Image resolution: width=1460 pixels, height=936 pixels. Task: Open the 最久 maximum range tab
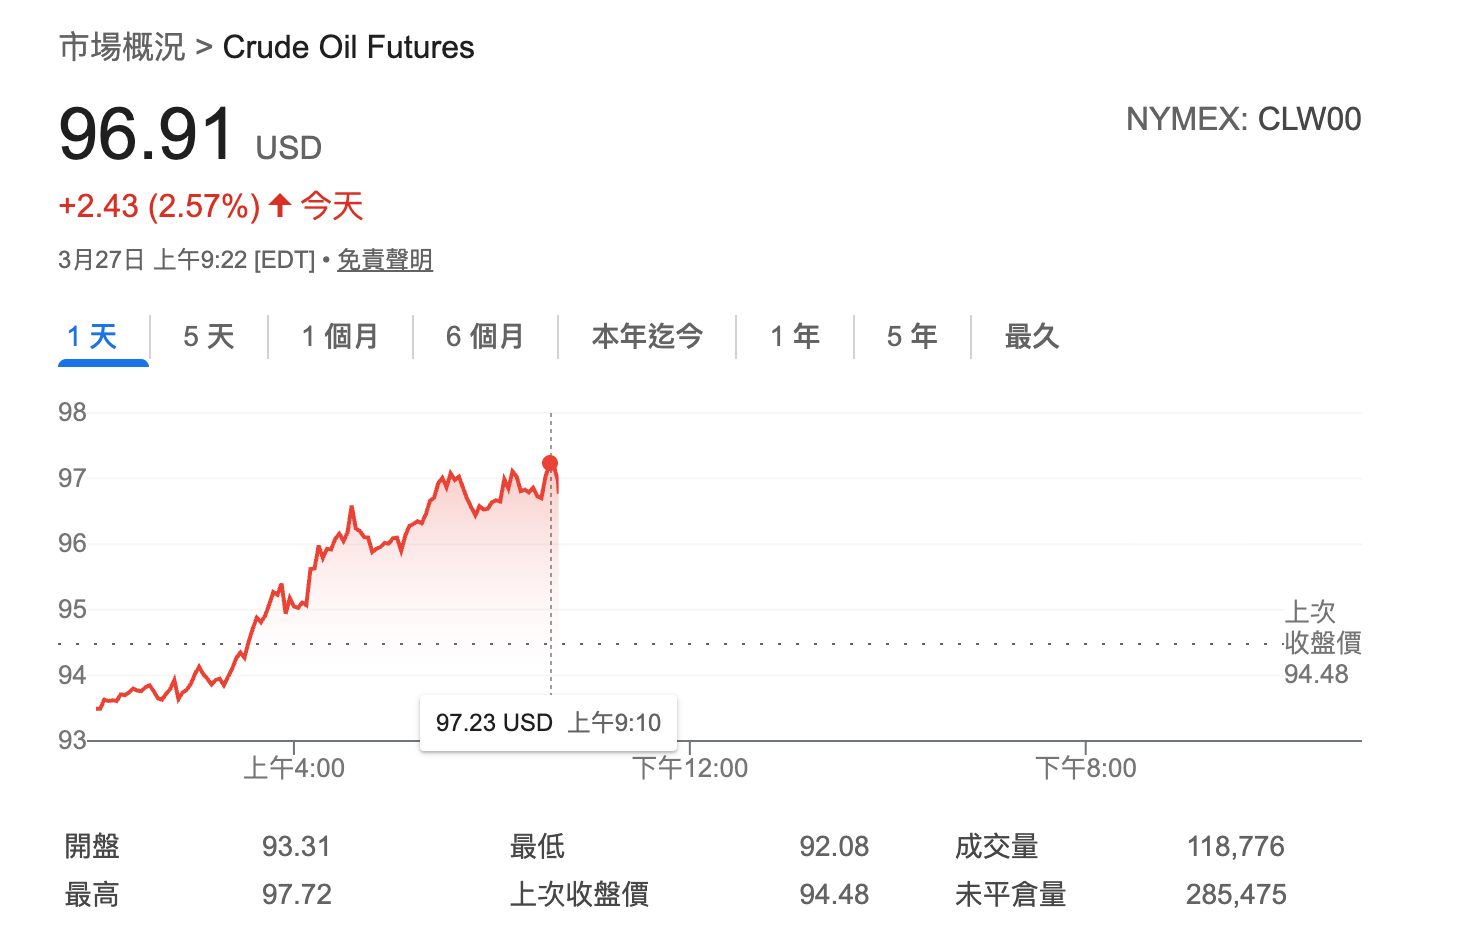coord(1031,336)
